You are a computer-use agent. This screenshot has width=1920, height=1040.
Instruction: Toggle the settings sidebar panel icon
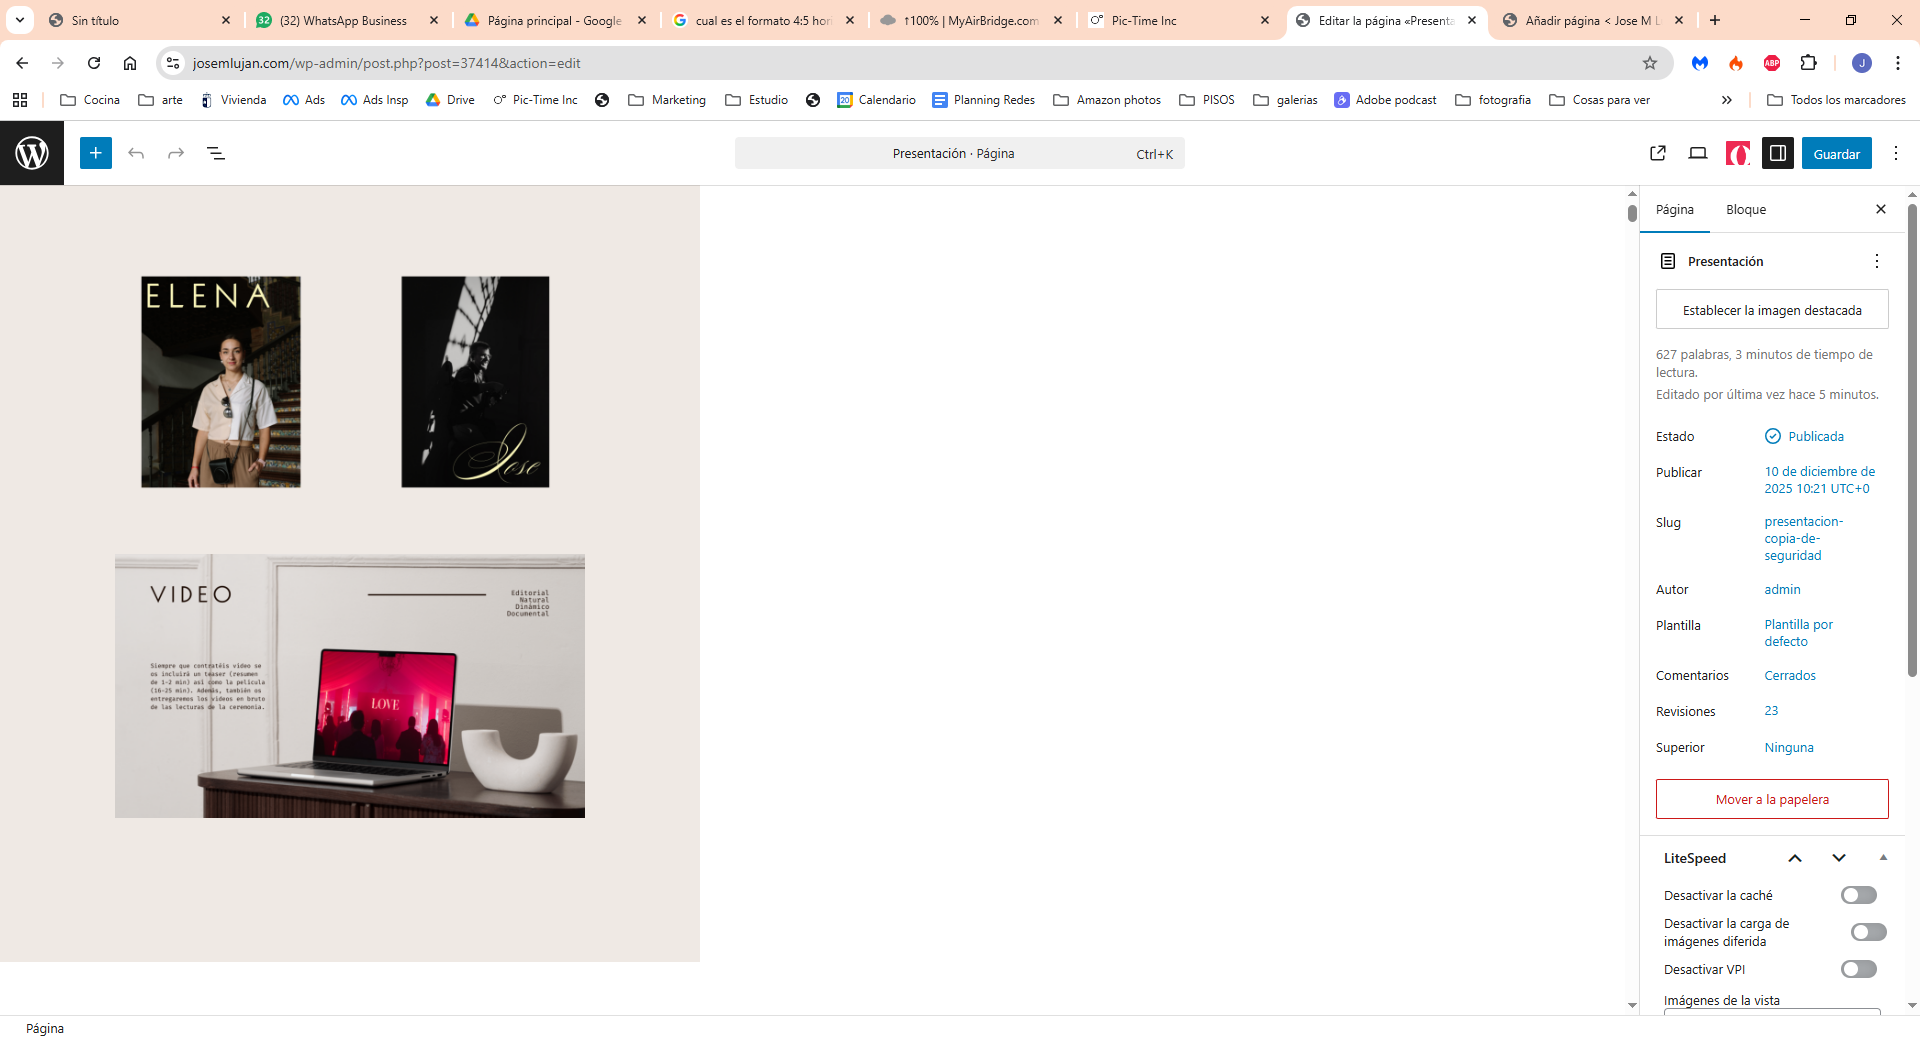(1778, 153)
